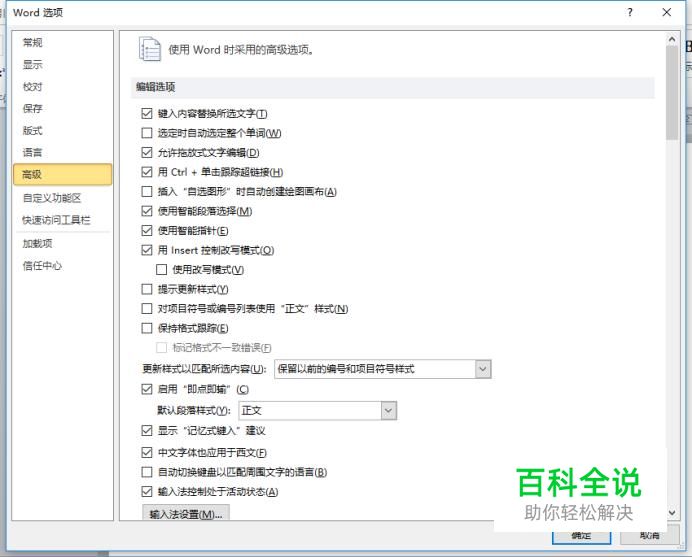Toggle 用 Insert 控制改写模式 checkbox

[147, 250]
